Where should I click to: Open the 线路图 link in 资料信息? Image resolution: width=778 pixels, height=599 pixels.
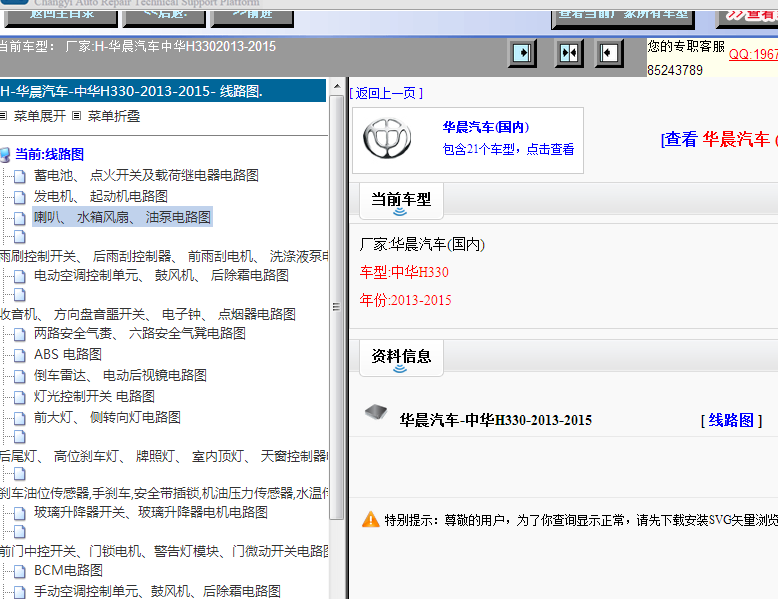point(731,420)
